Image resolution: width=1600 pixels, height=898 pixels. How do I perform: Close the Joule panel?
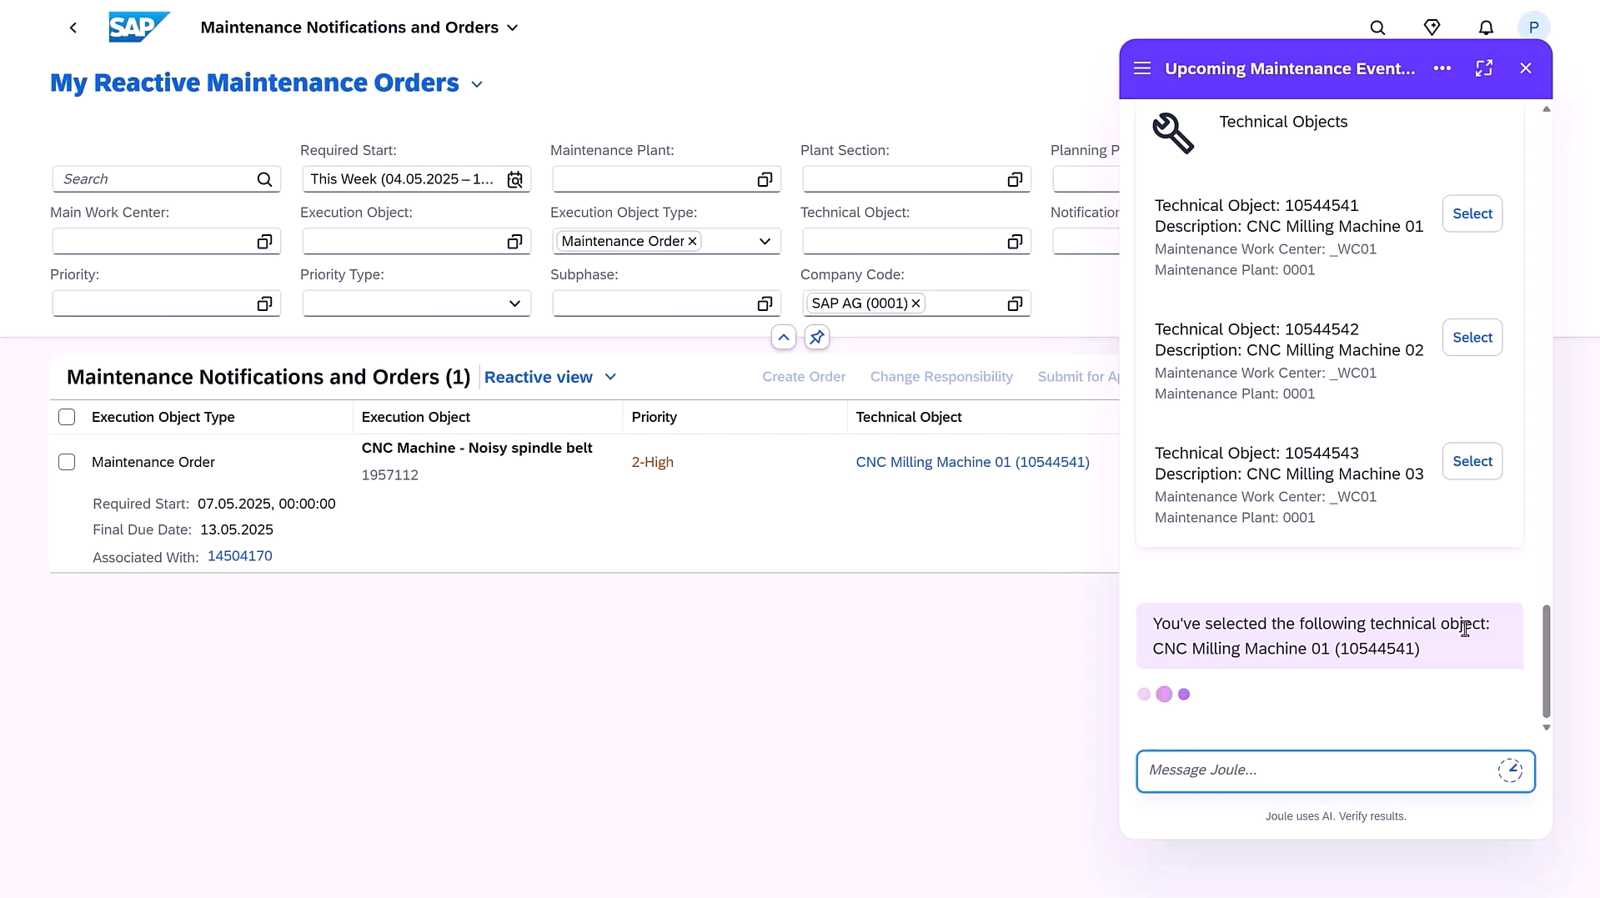point(1525,68)
